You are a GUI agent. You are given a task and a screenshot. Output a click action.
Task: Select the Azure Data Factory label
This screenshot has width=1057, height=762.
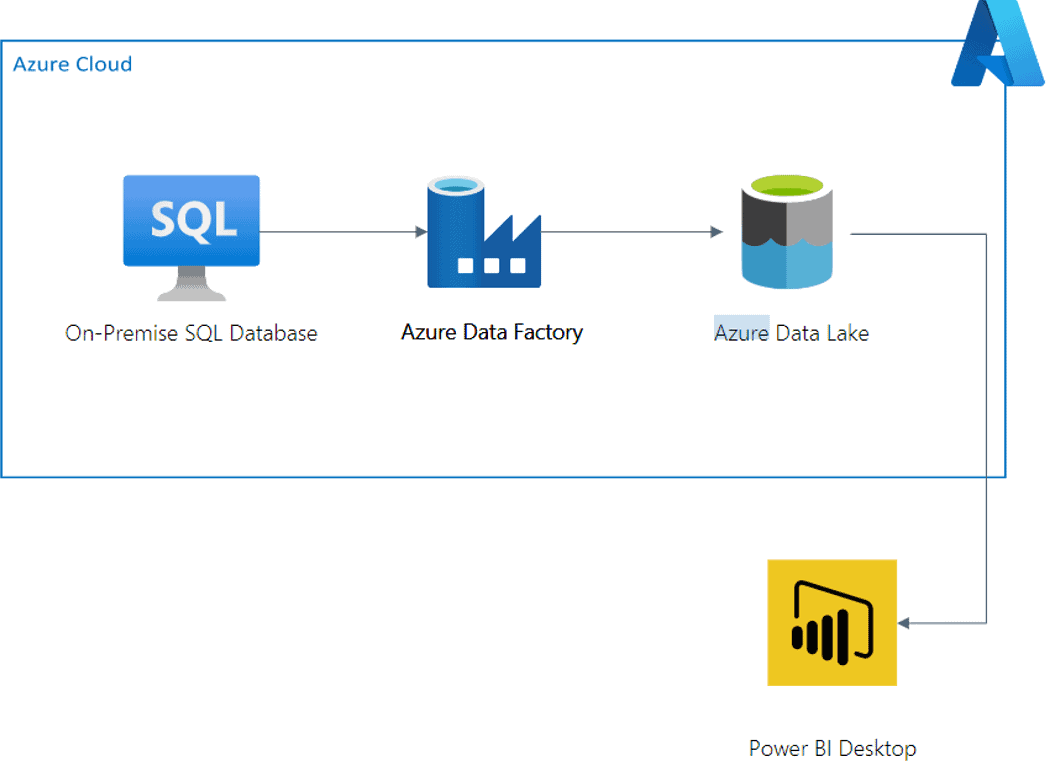492,332
